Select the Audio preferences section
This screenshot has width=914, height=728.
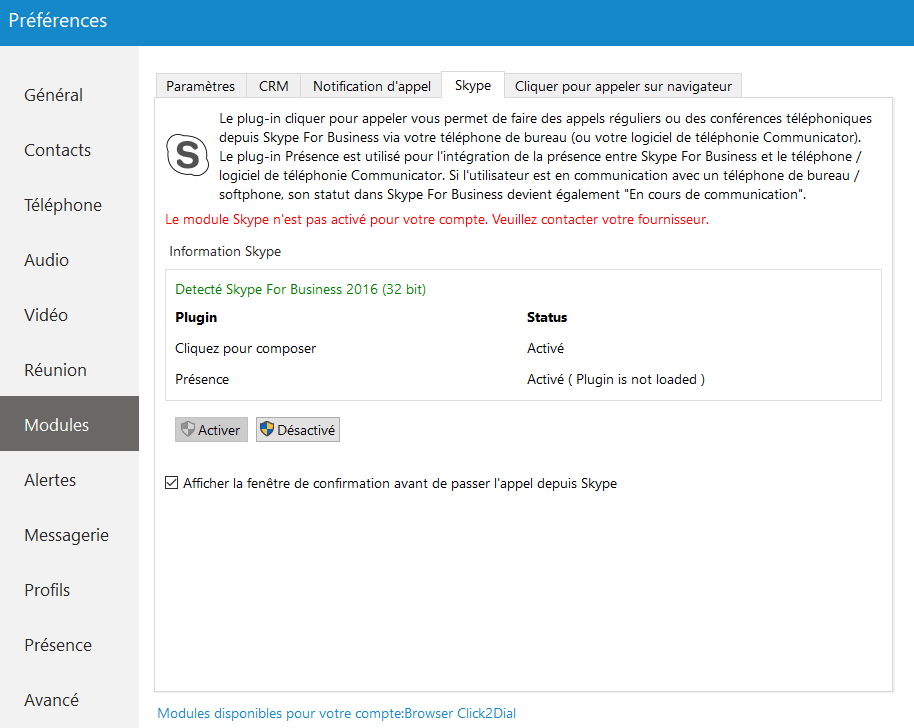tap(69, 260)
